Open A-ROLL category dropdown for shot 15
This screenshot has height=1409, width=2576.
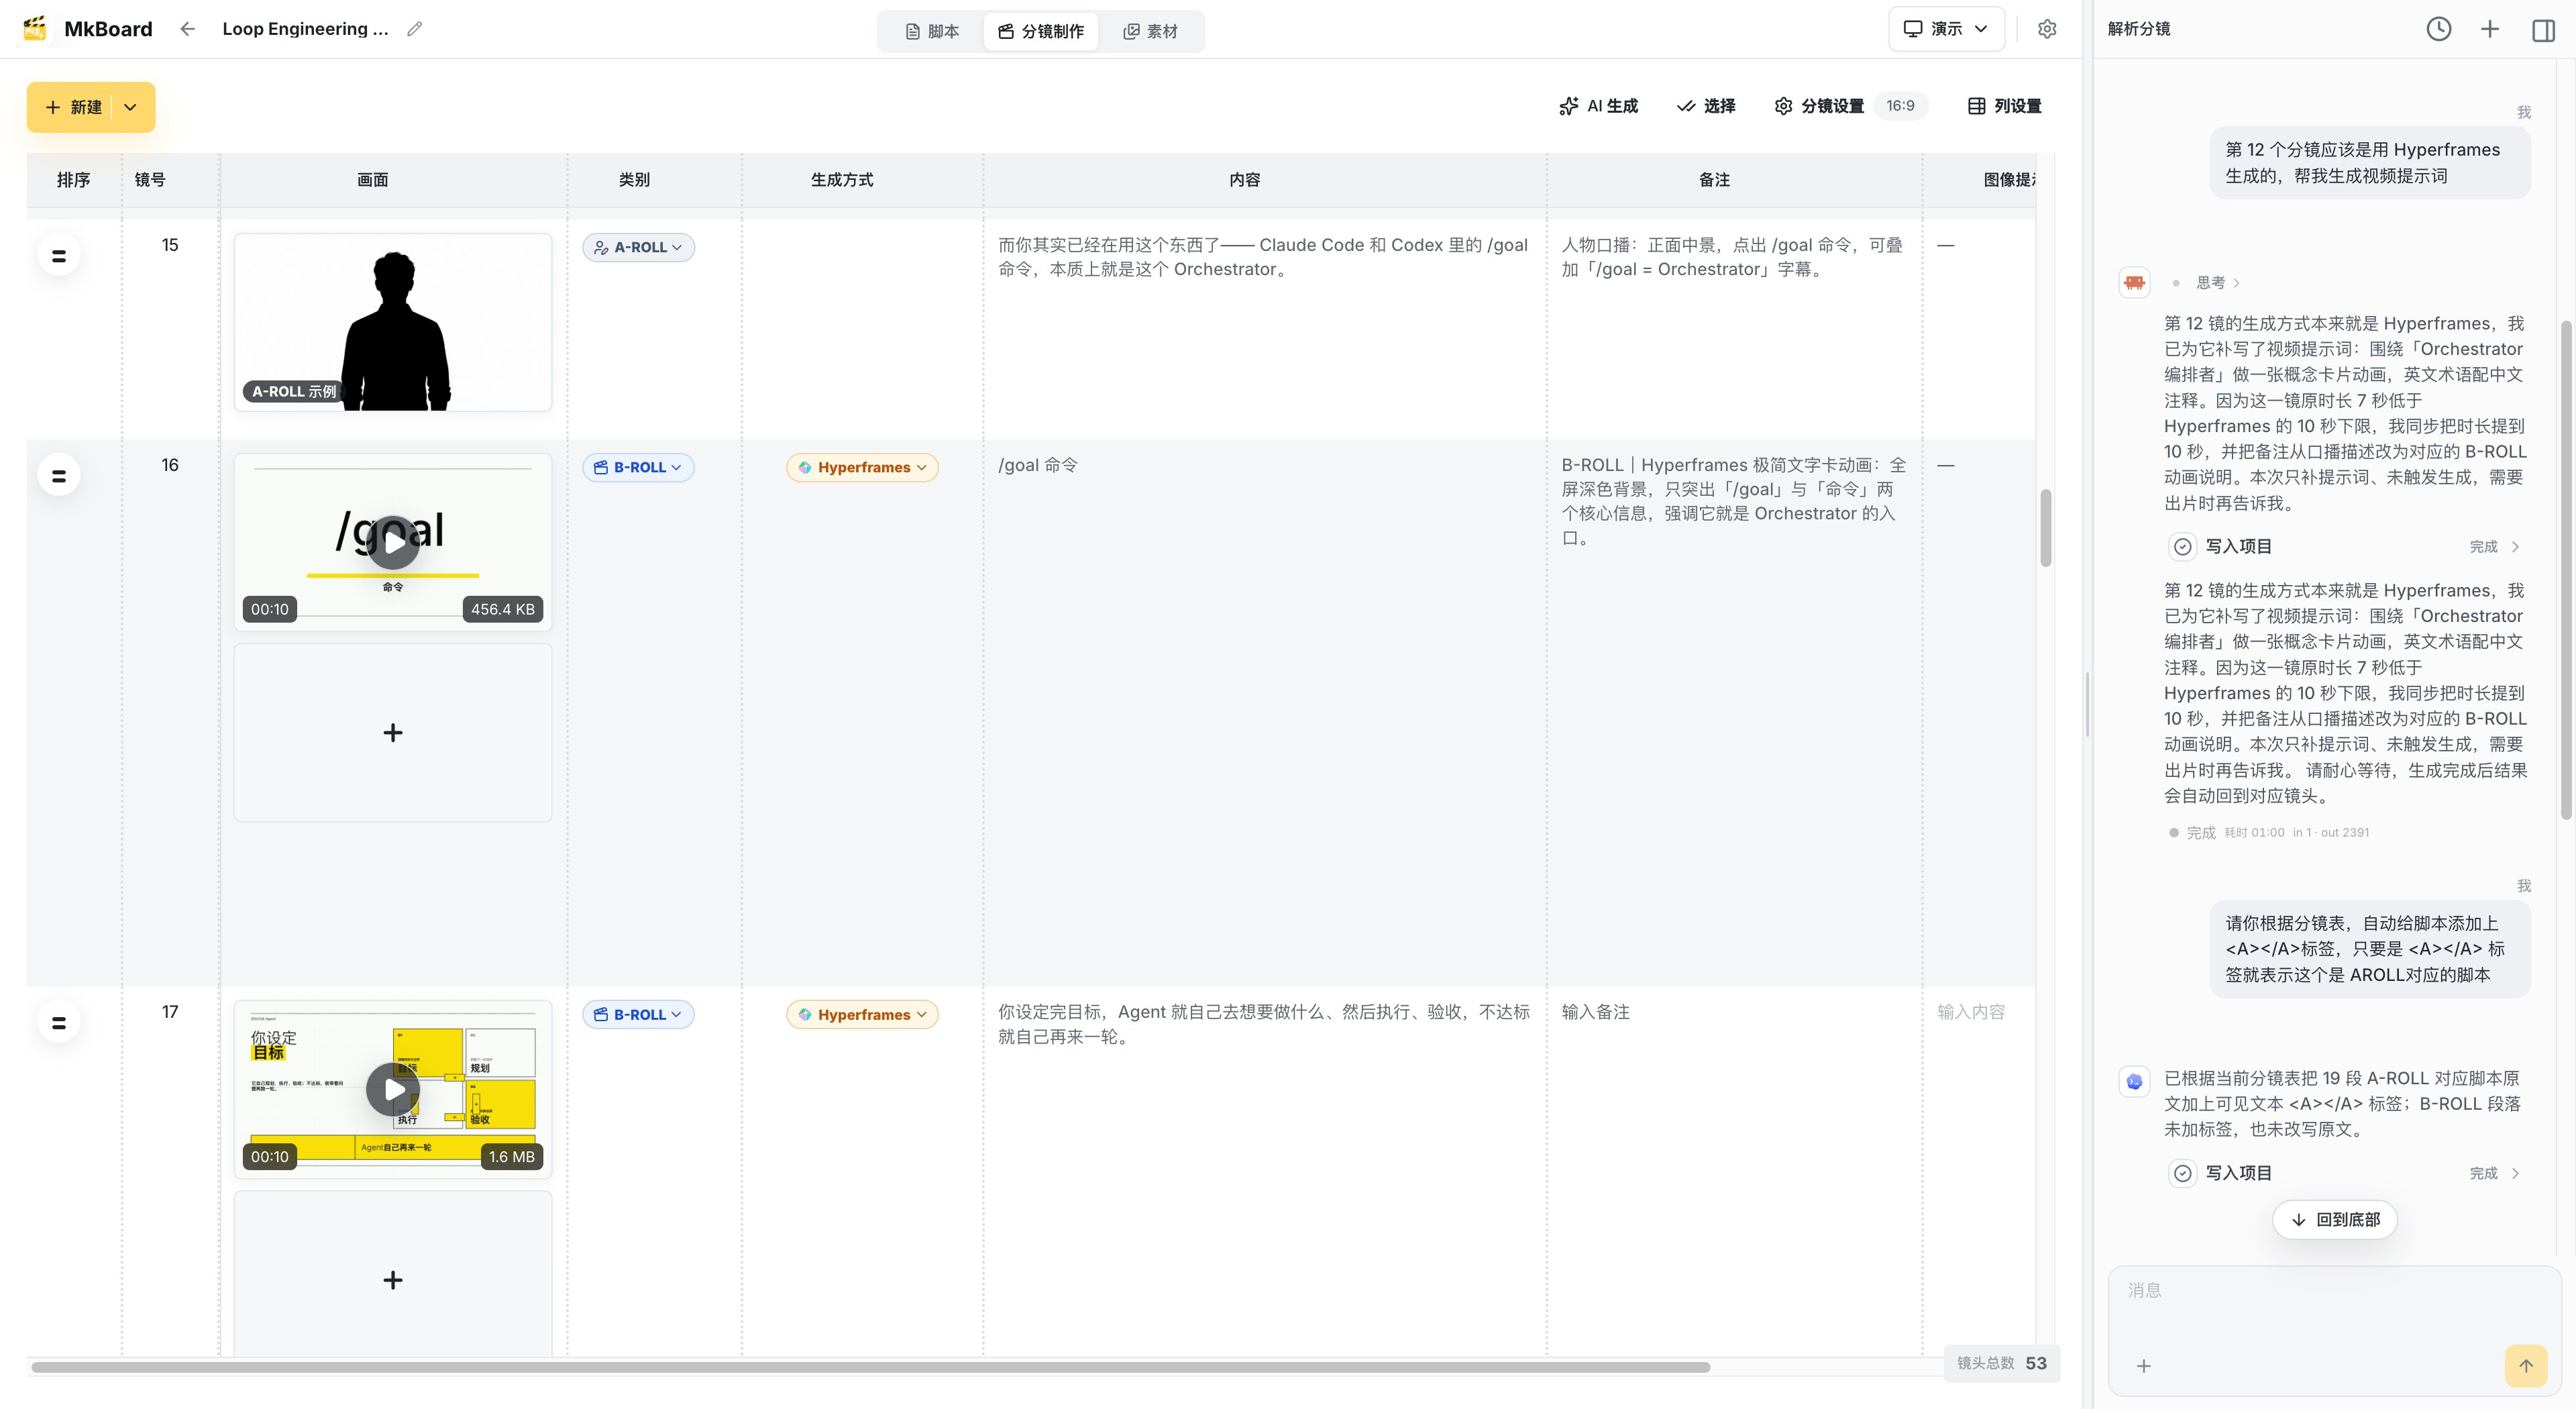(639, 247)
